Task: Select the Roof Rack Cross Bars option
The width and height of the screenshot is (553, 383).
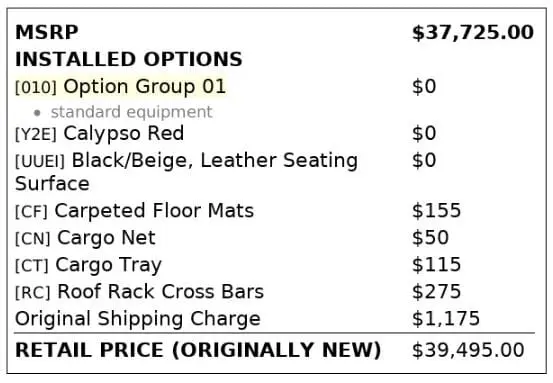Action: (x=160, y=292)
